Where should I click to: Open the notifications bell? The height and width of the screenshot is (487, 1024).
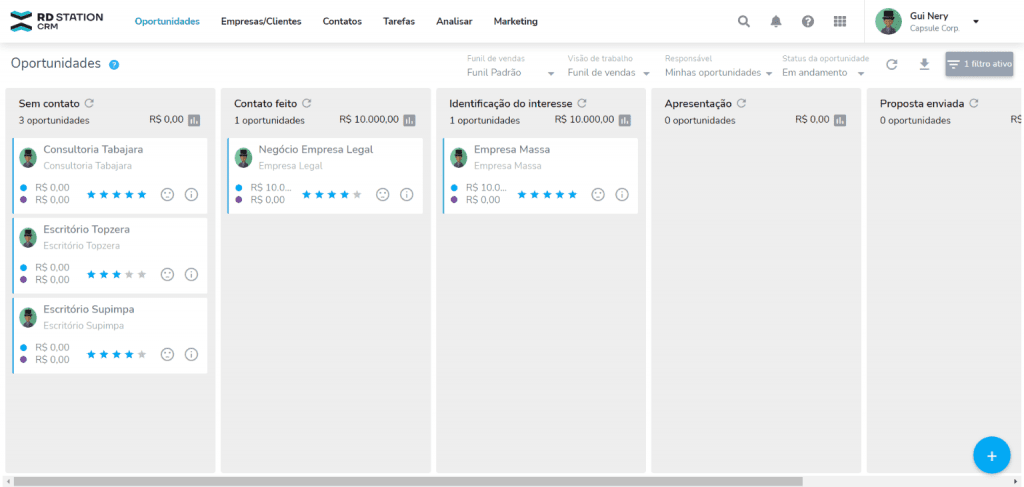pos(776,21)
